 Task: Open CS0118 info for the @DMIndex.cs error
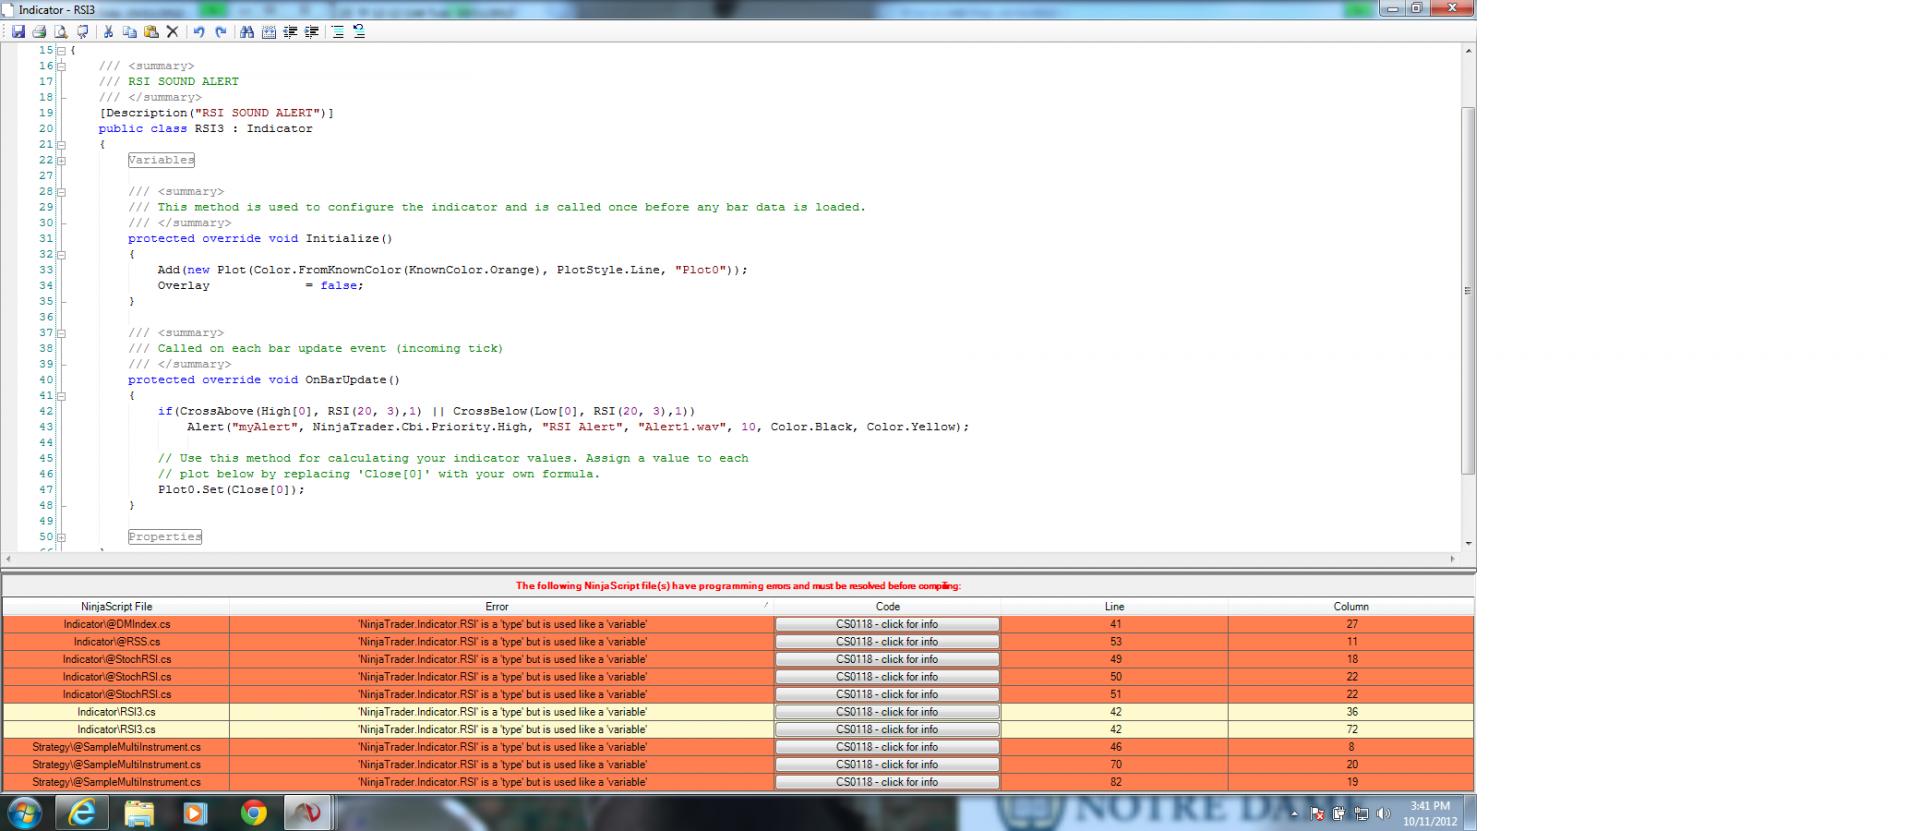click(887, 624)
